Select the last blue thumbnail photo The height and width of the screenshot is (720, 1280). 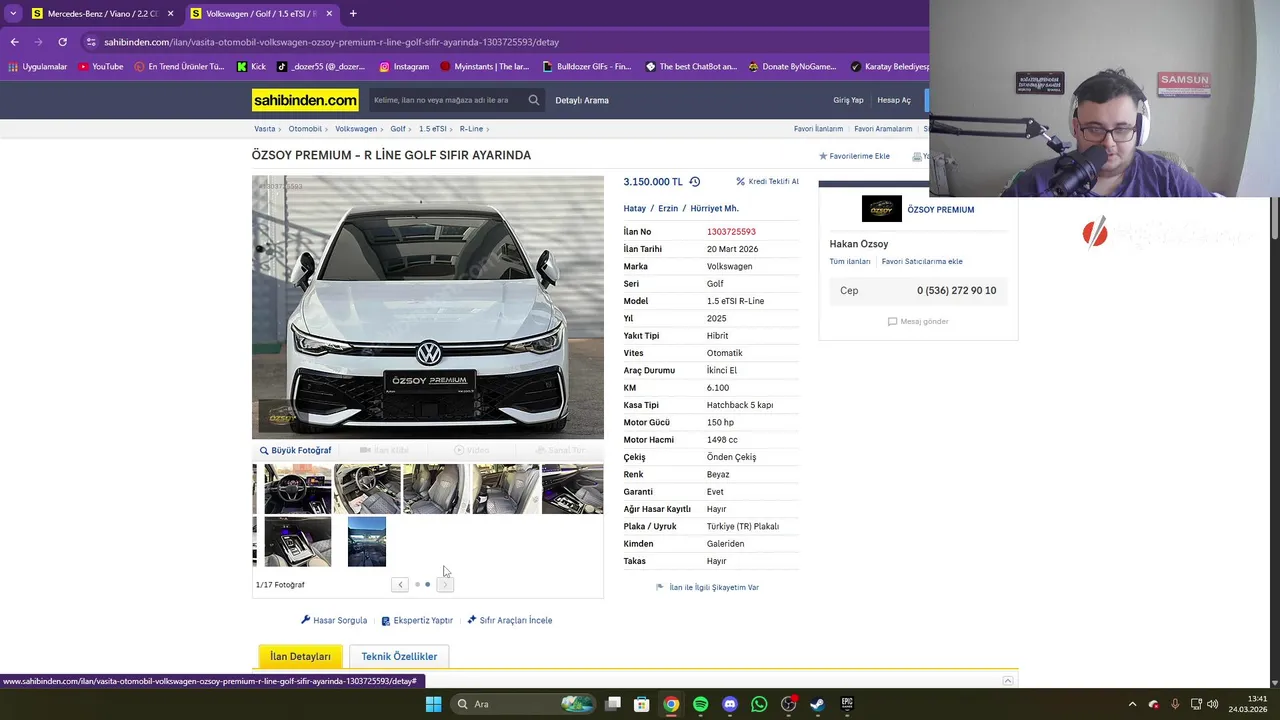[x=367, y=541]
